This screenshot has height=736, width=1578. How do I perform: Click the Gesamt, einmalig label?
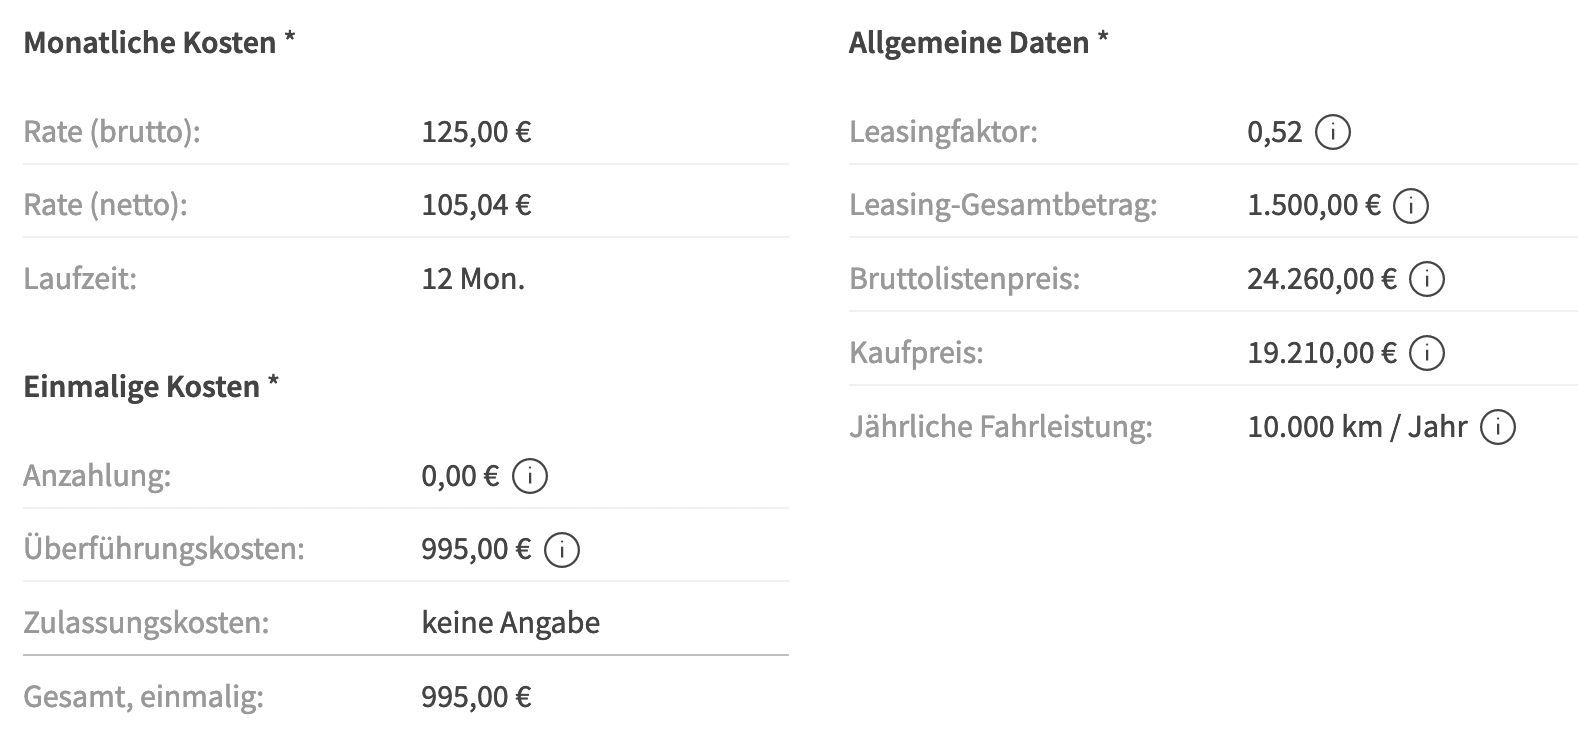[x=143, y=697]
